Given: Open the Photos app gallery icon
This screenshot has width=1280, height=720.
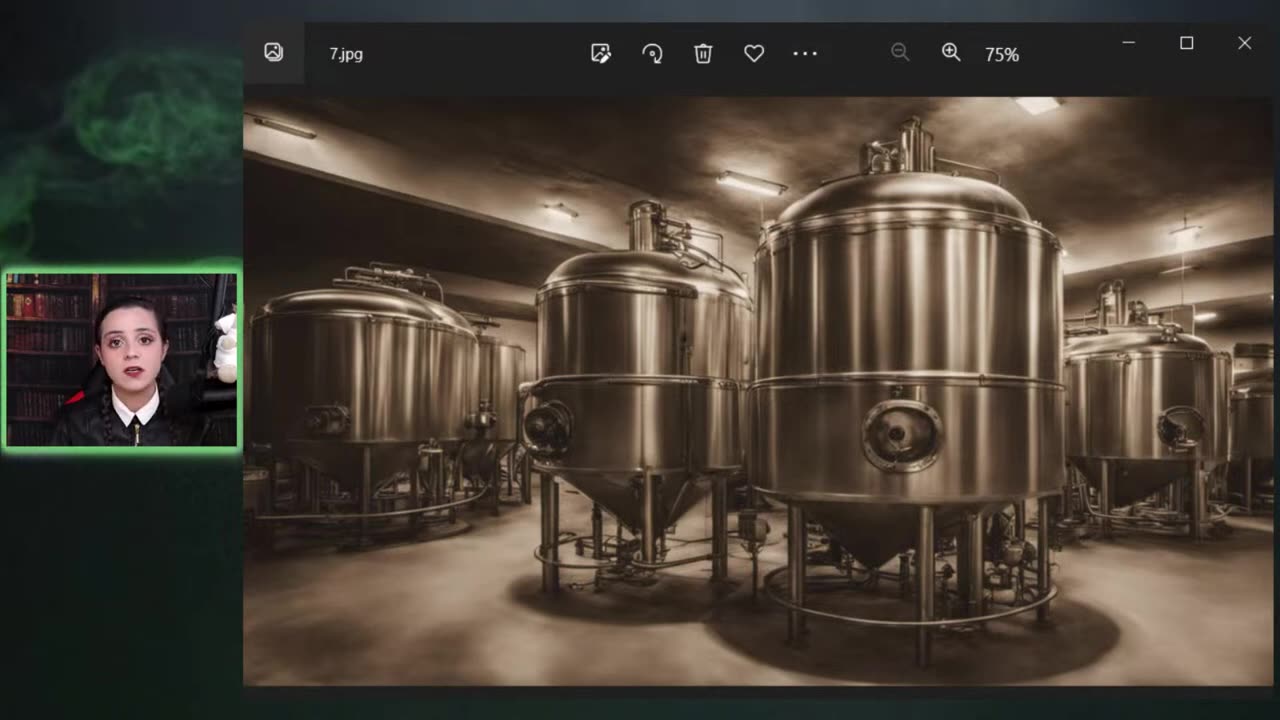Looking at the screenshot, I should (x=273, y=53).
